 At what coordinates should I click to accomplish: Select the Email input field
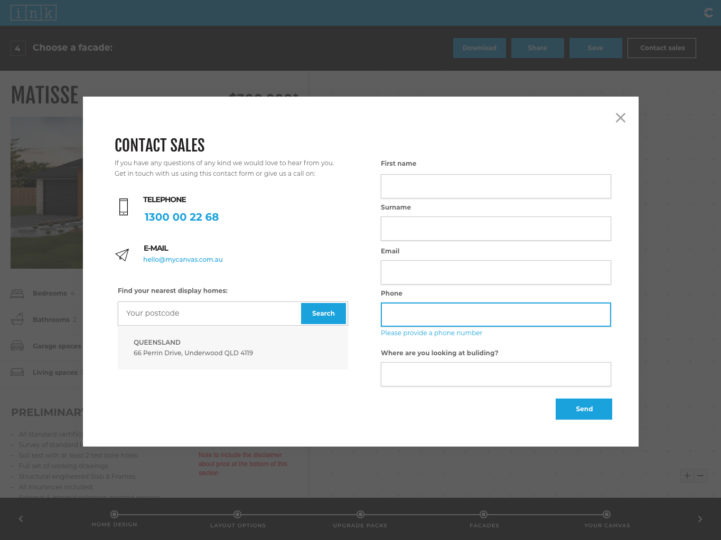coord(495,272)
